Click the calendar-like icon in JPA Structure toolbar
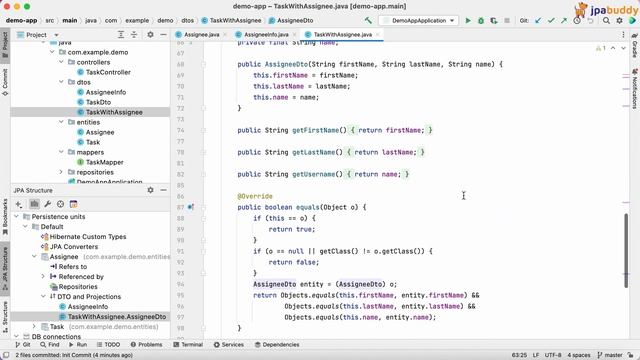Screen dimensions: 640x360 click(x=73, y=204)
